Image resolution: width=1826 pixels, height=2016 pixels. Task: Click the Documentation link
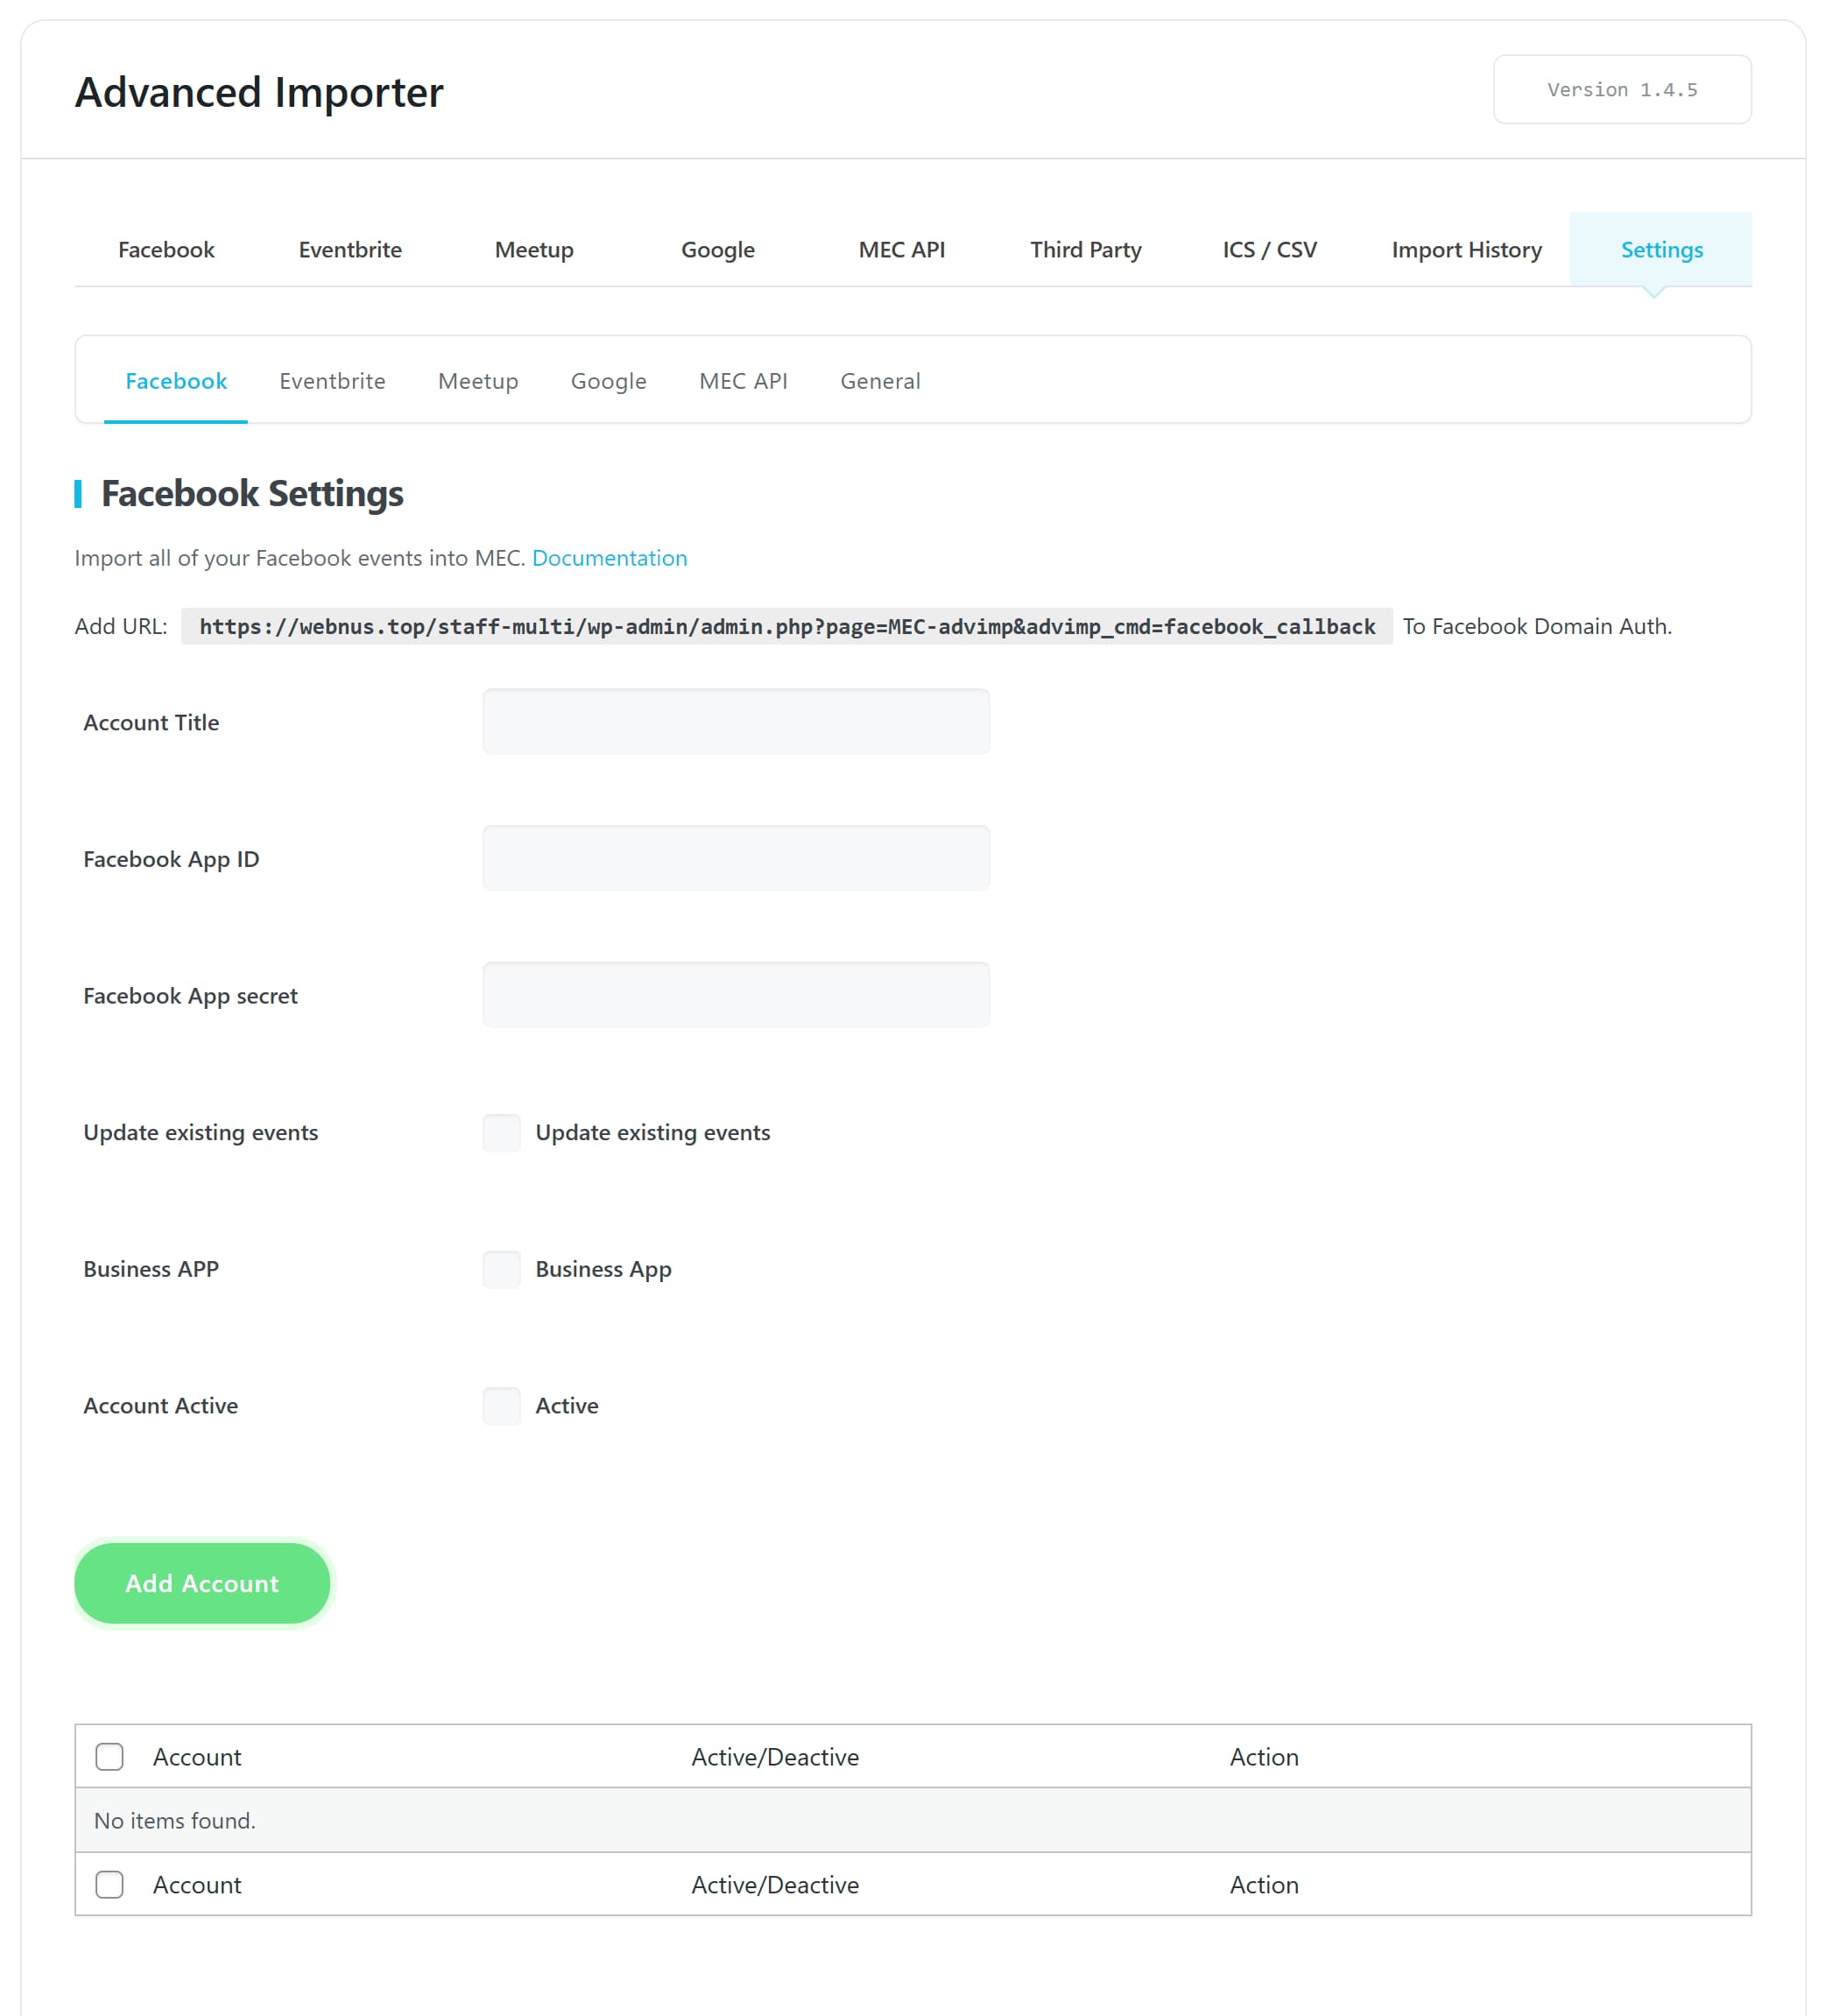click(x=609, y=558)
